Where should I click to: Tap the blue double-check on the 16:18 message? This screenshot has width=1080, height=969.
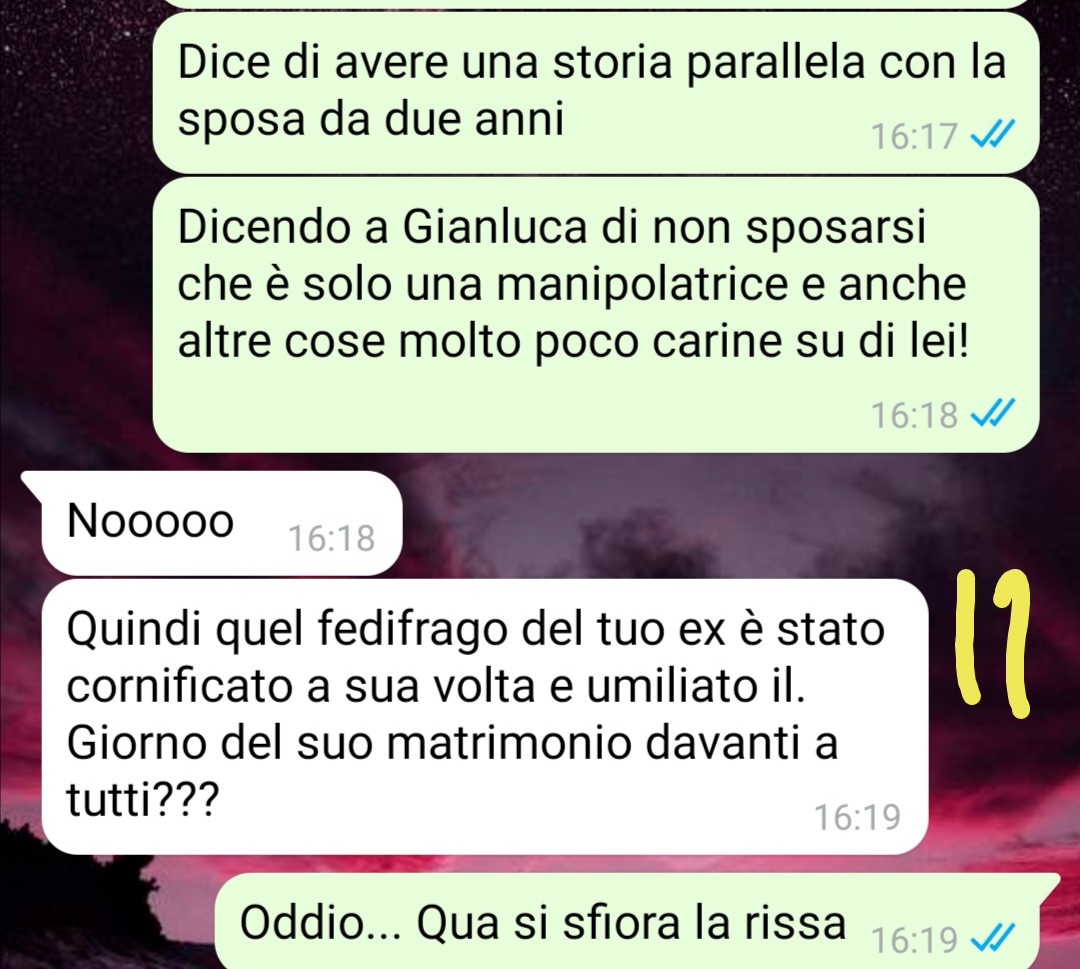pos(992,414)
